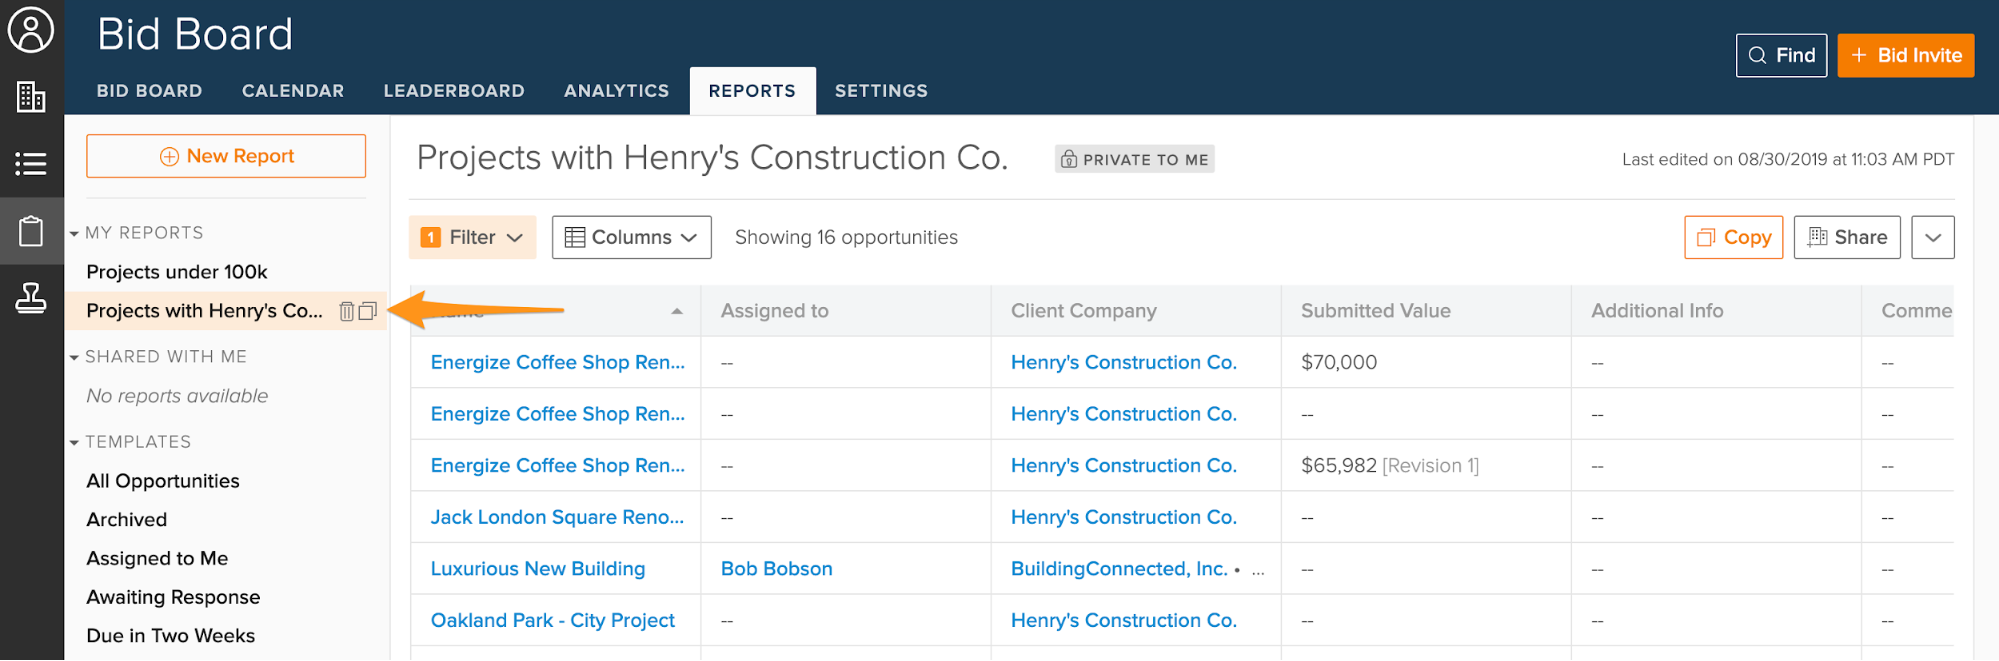Delete report using trash icon
1999x661 pixels.
(346, 311)
